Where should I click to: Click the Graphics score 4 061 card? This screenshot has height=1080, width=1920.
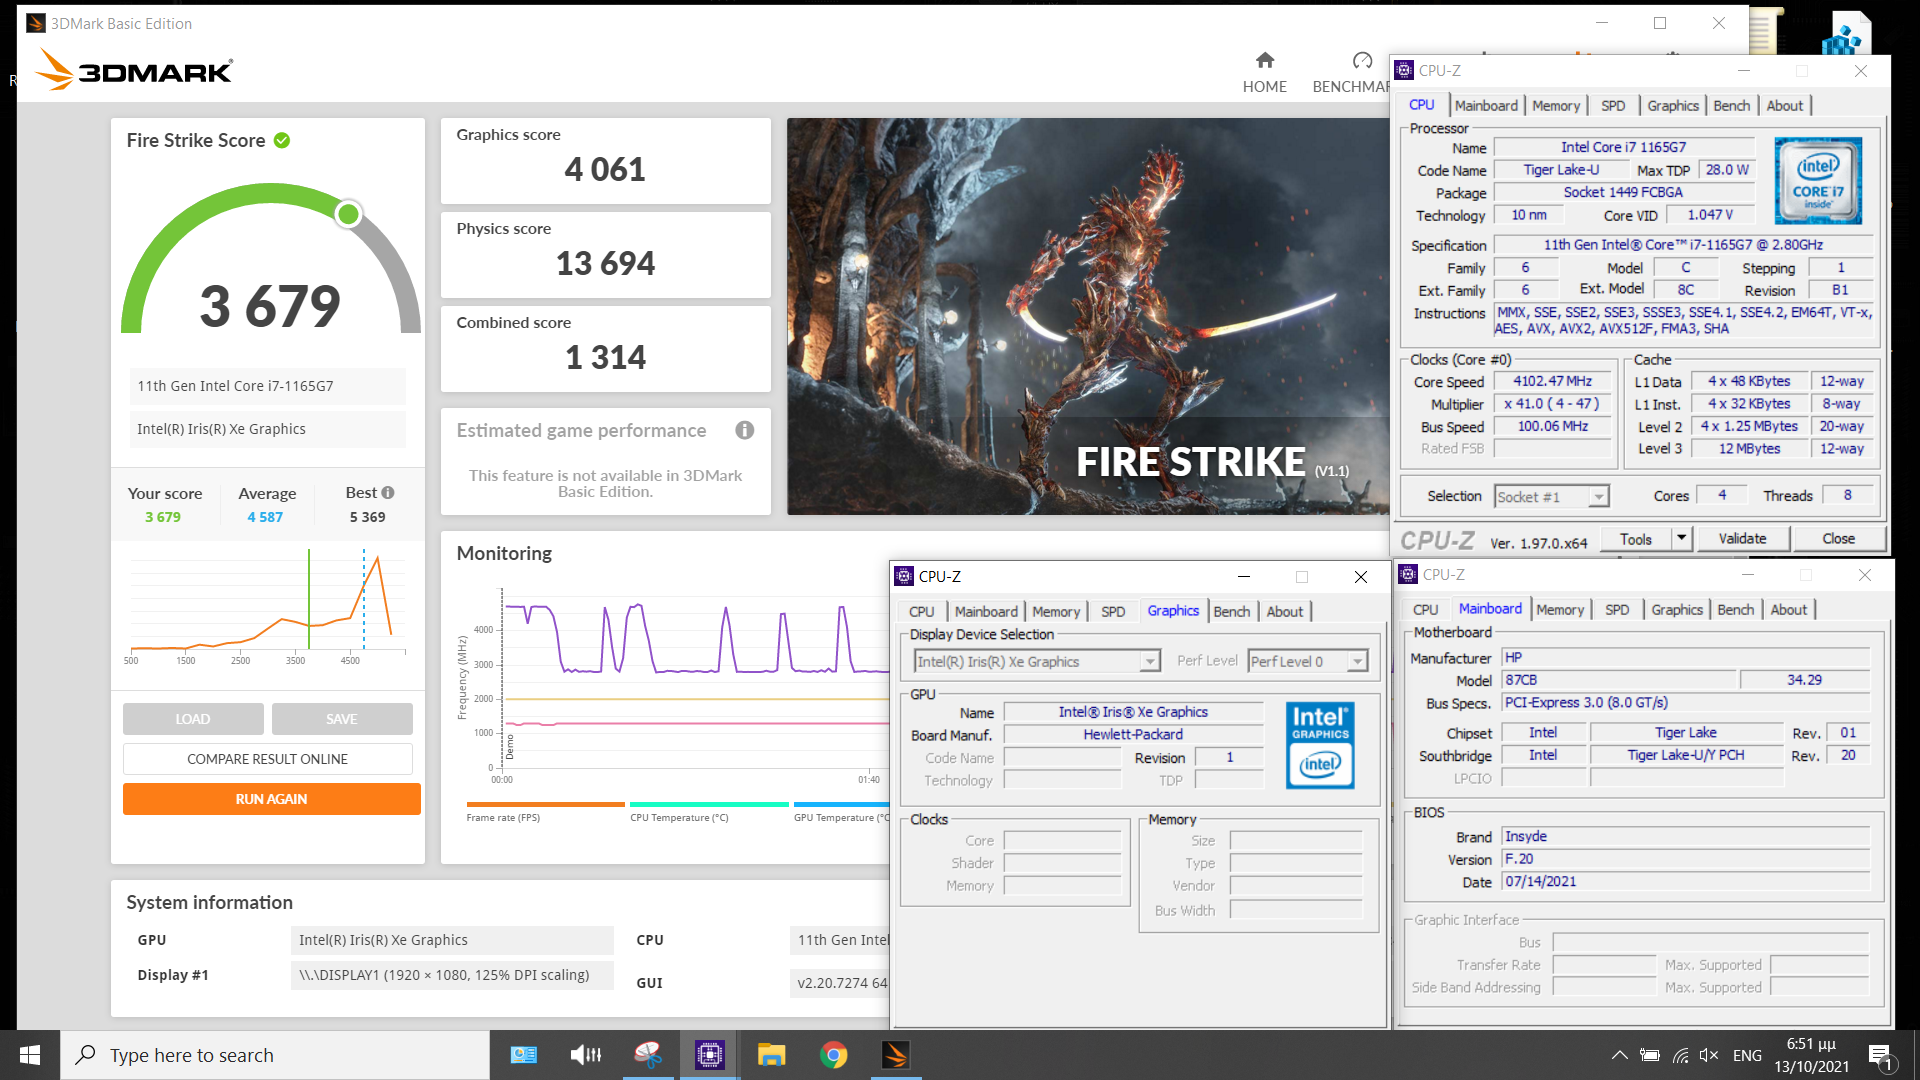pyautogui.click(x=606, y=161)
